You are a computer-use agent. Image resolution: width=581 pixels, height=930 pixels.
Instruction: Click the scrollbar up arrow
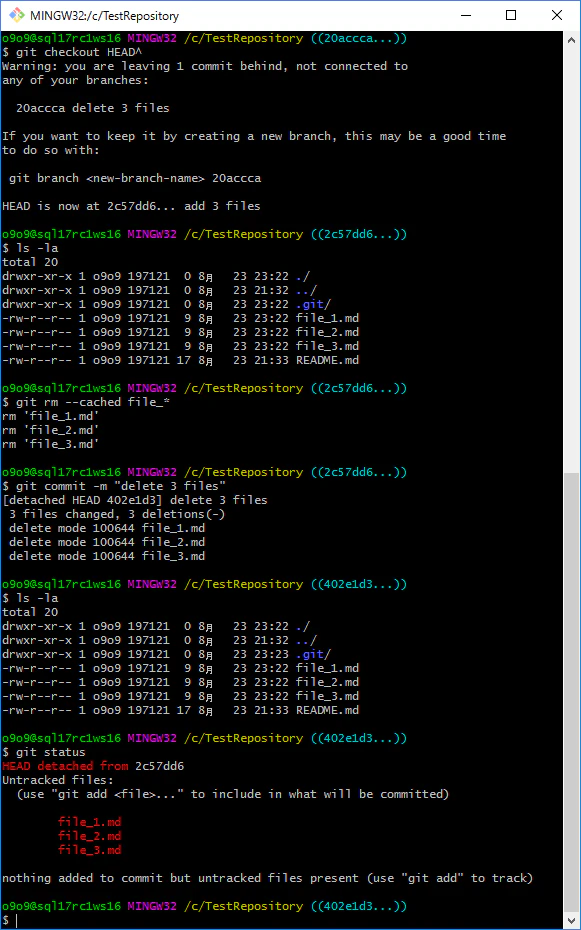[x=572, y=39]
